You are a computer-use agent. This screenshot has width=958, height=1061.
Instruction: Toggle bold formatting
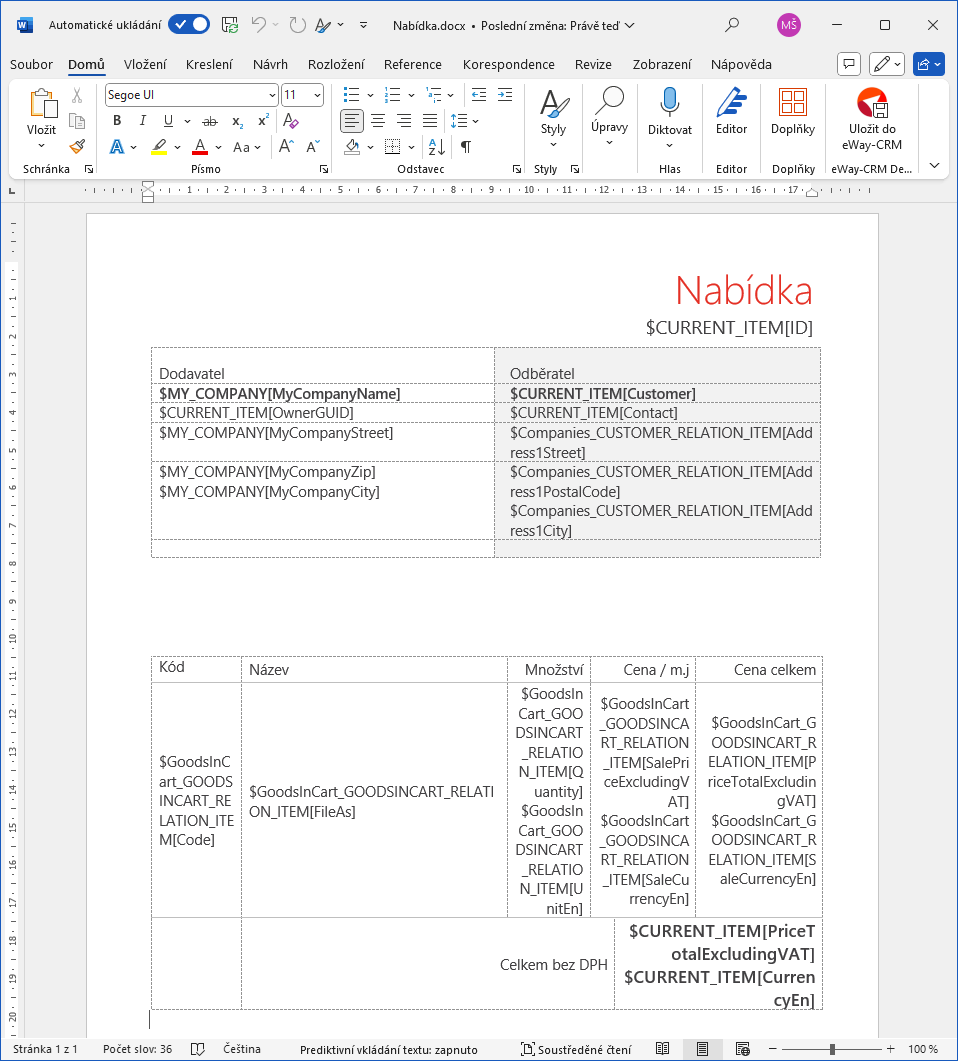pos(117,121)
